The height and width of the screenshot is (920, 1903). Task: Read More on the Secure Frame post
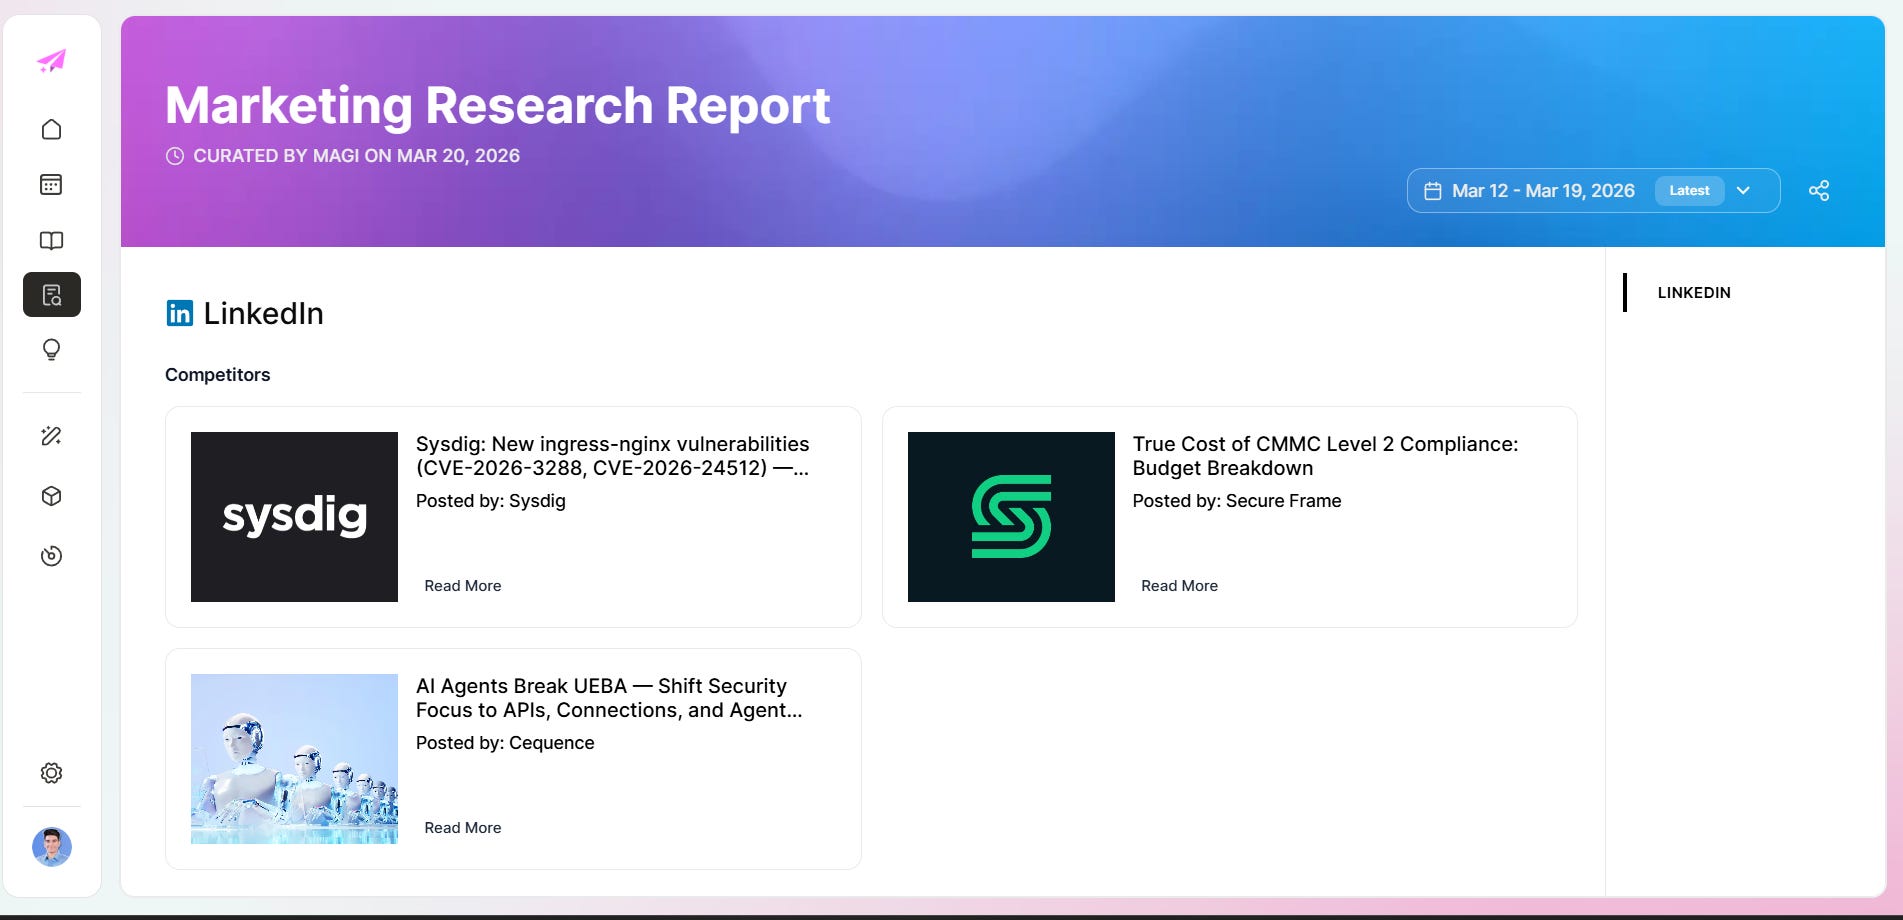[1180, 586]
